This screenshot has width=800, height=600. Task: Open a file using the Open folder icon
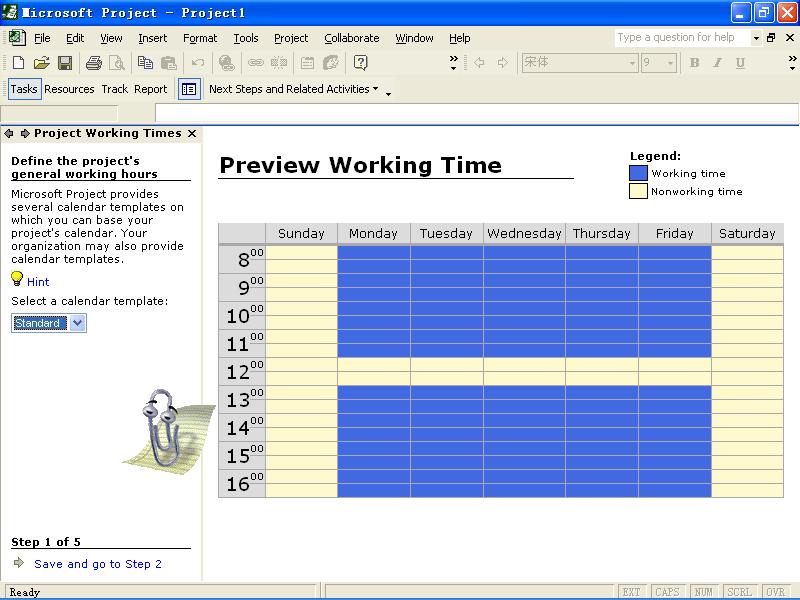pyautogui.click(x=41, y=63)
